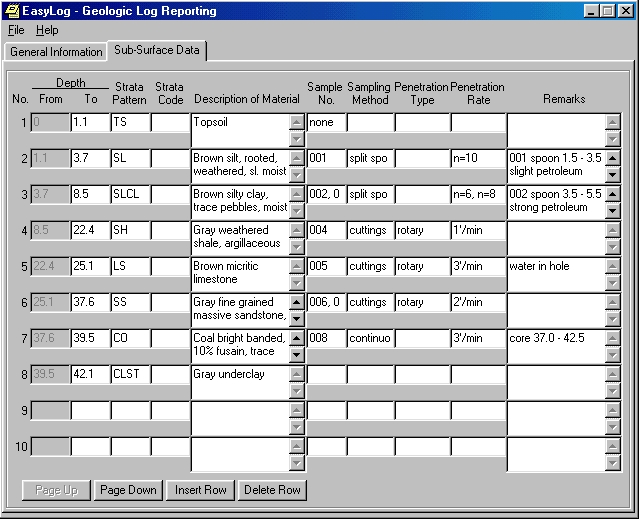This screenshot has width=639, height=519.
Task: Click sample number 005 field
Action: click(x=326, y=266)
